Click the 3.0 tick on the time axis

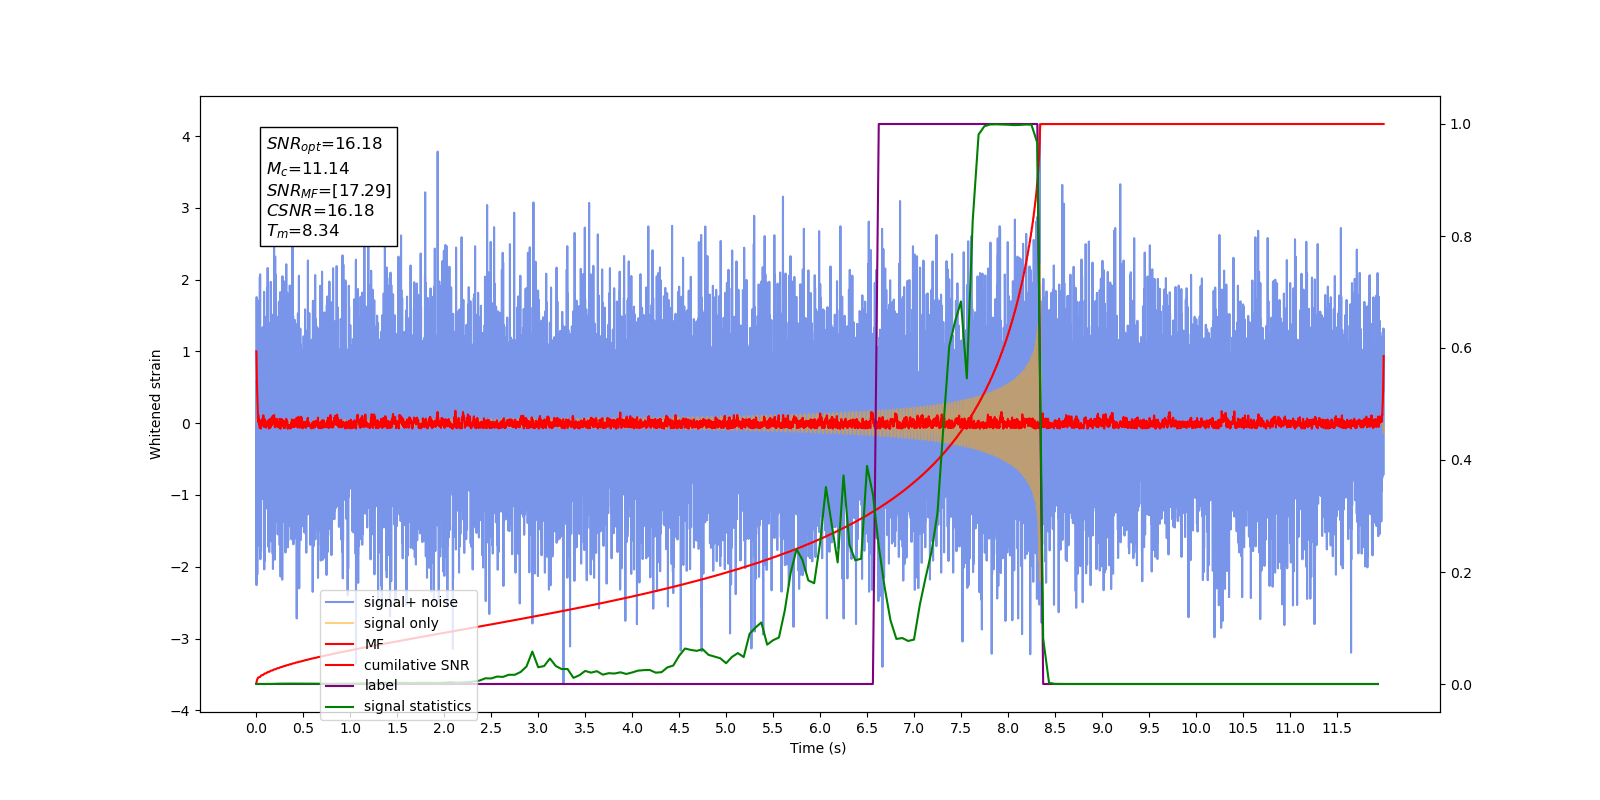pos(538,728)
